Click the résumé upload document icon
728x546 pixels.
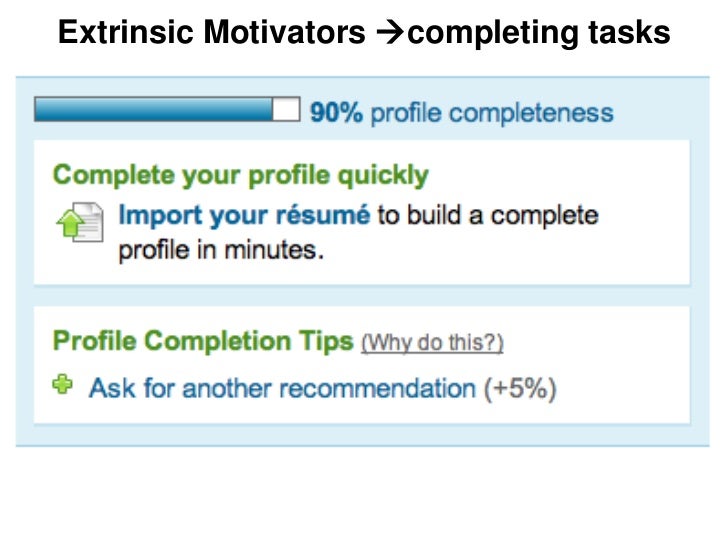coord(80,222)
